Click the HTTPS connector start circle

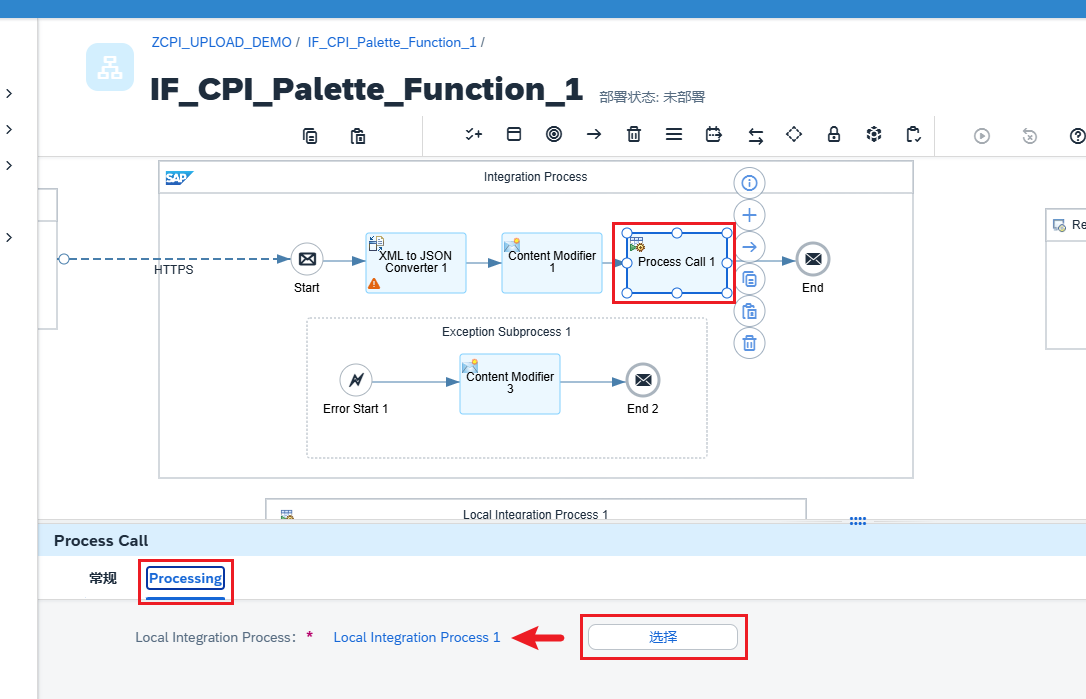click(x=64, y=259)
